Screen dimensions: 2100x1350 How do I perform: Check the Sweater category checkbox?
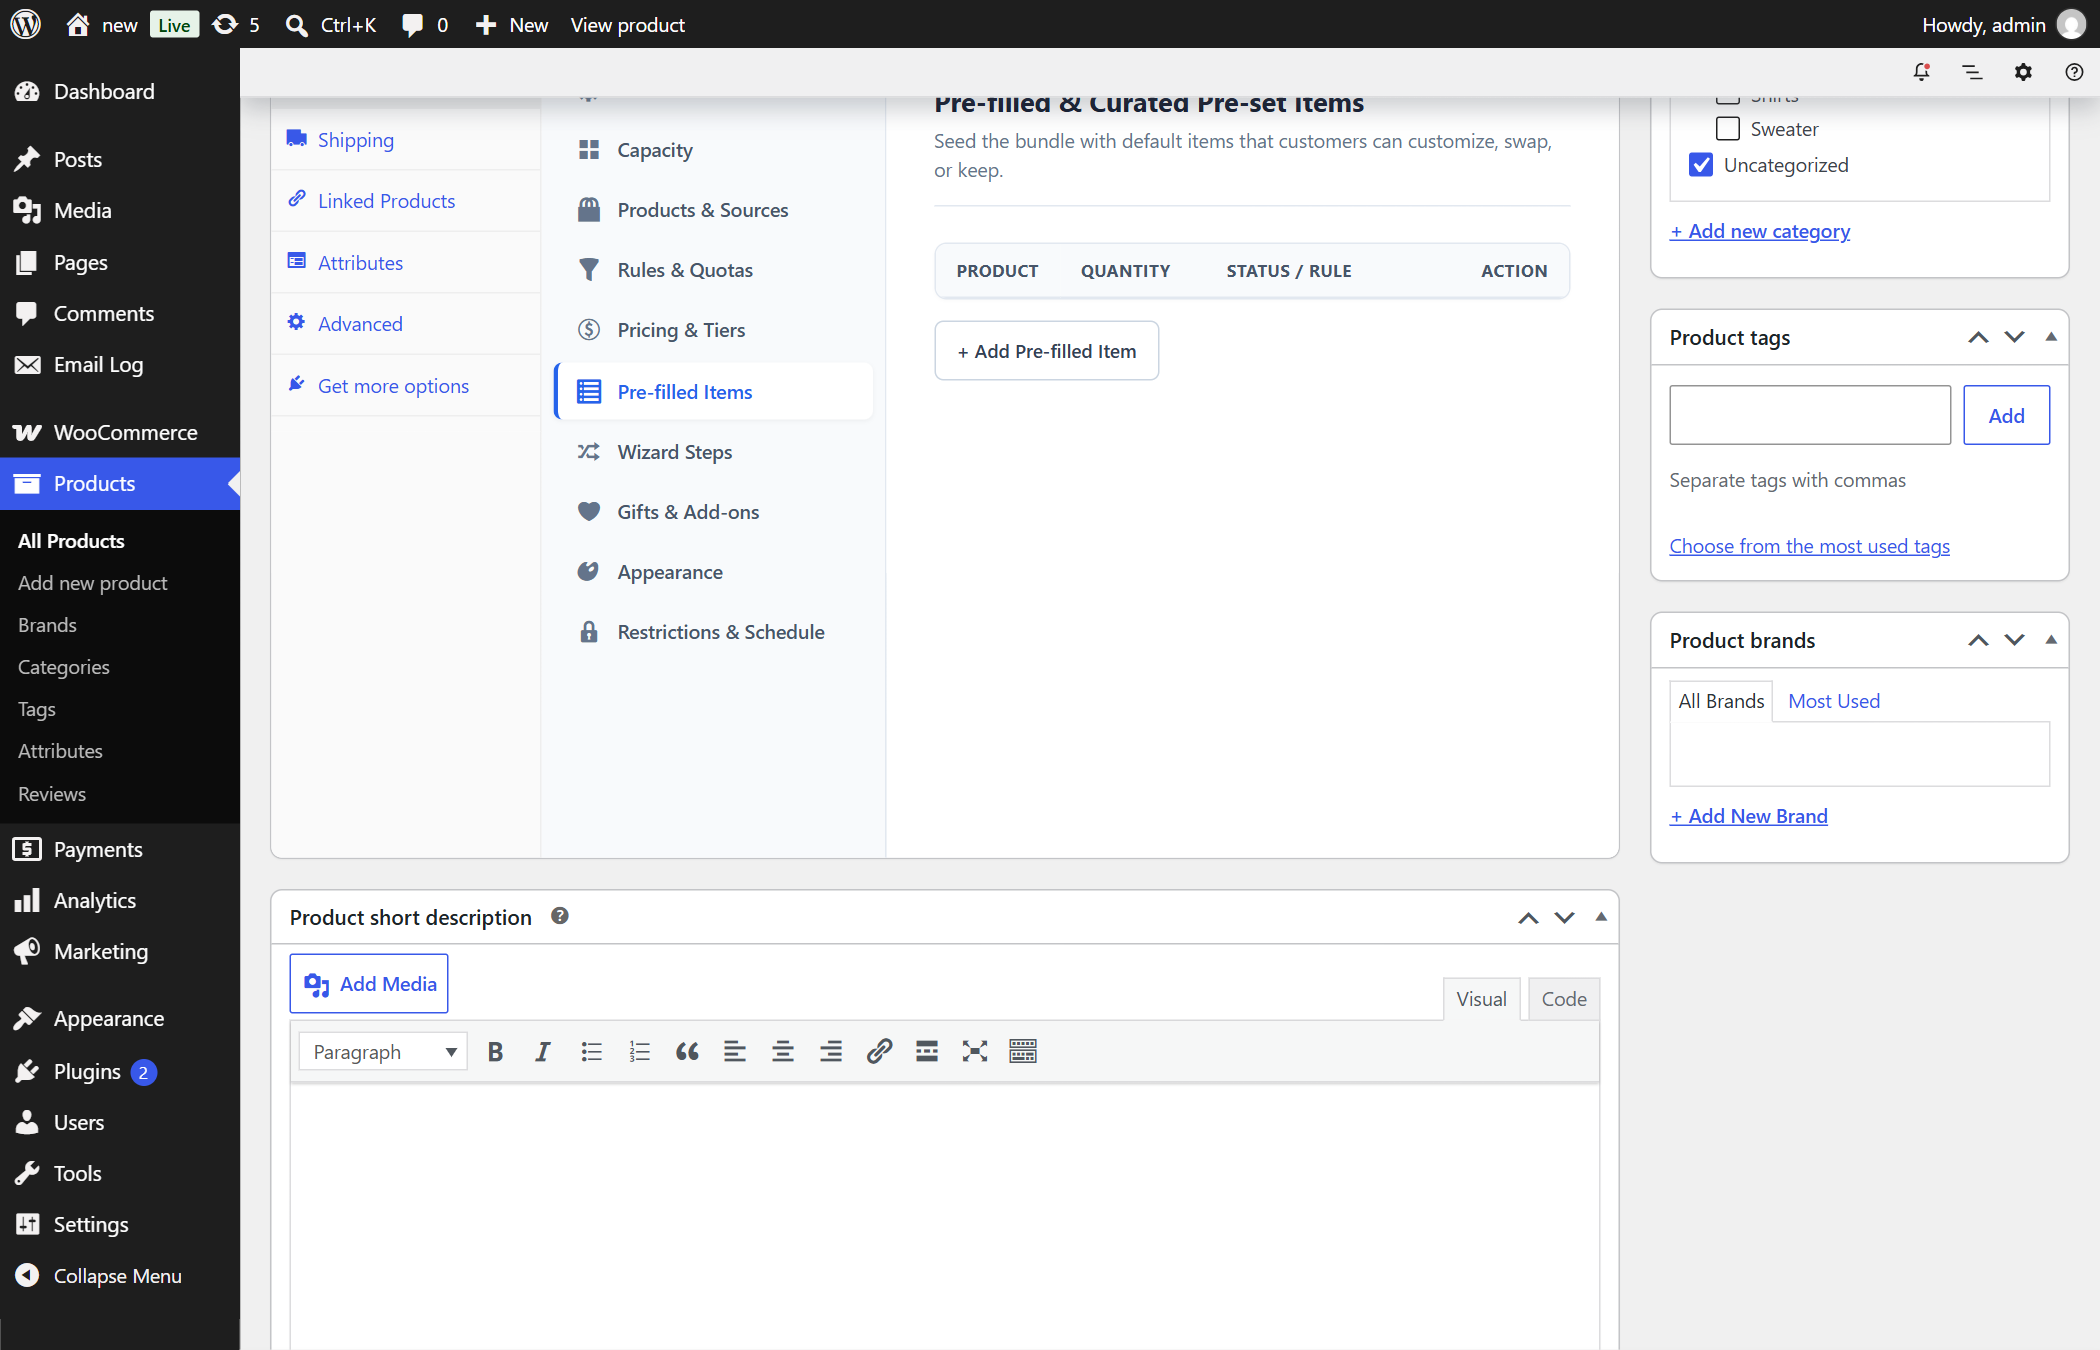click(1728, 129)
